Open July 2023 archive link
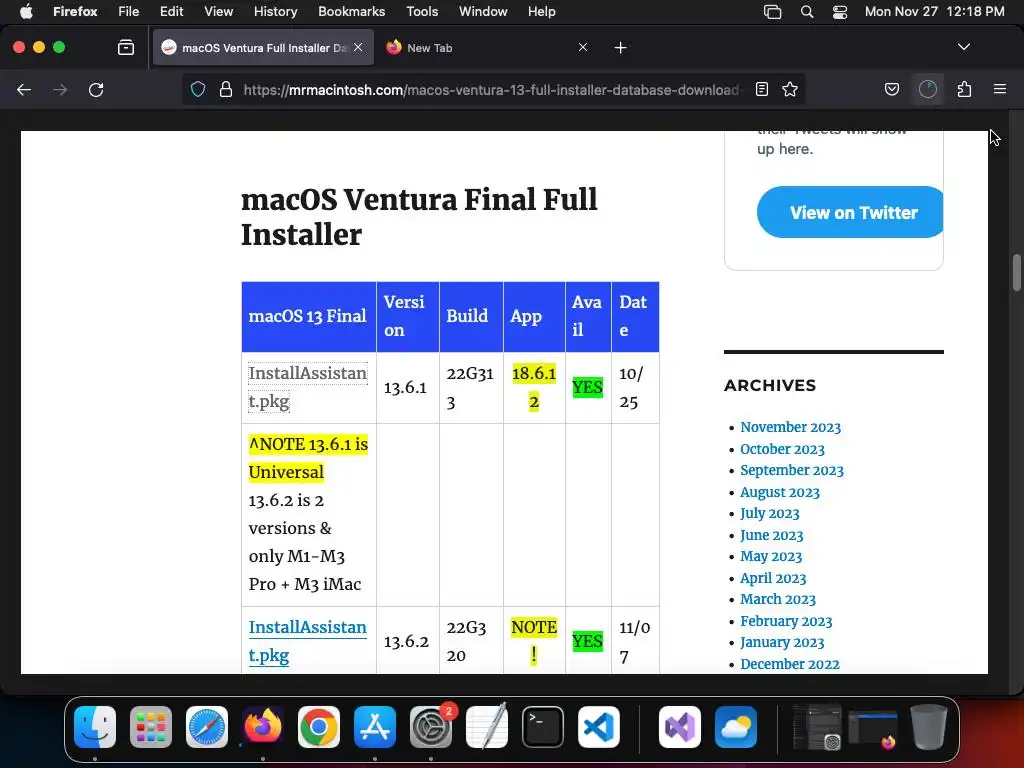 (x=769, y=513)
